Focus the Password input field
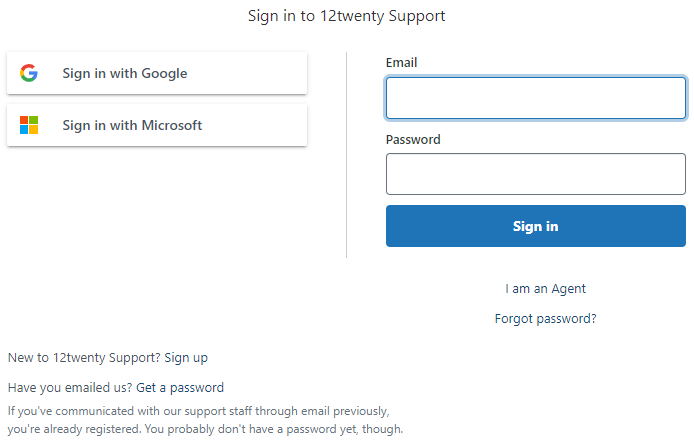 [535, 174]
